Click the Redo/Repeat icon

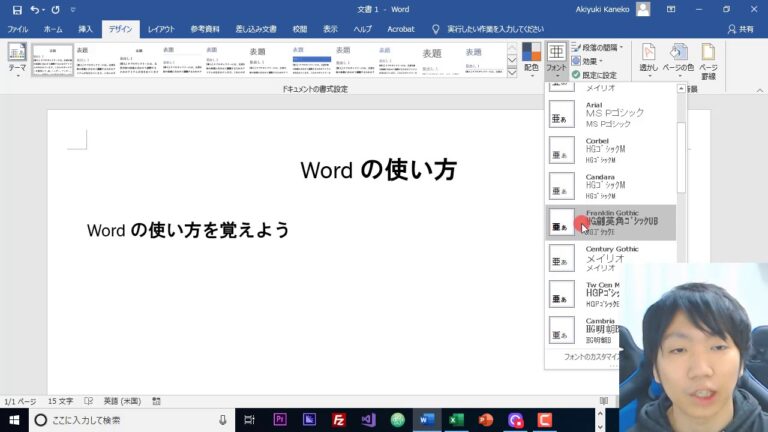(55, 9)
